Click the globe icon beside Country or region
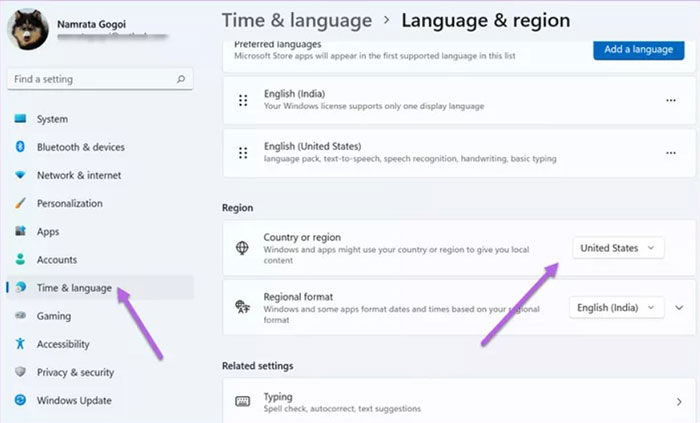 tap(242, 248)
